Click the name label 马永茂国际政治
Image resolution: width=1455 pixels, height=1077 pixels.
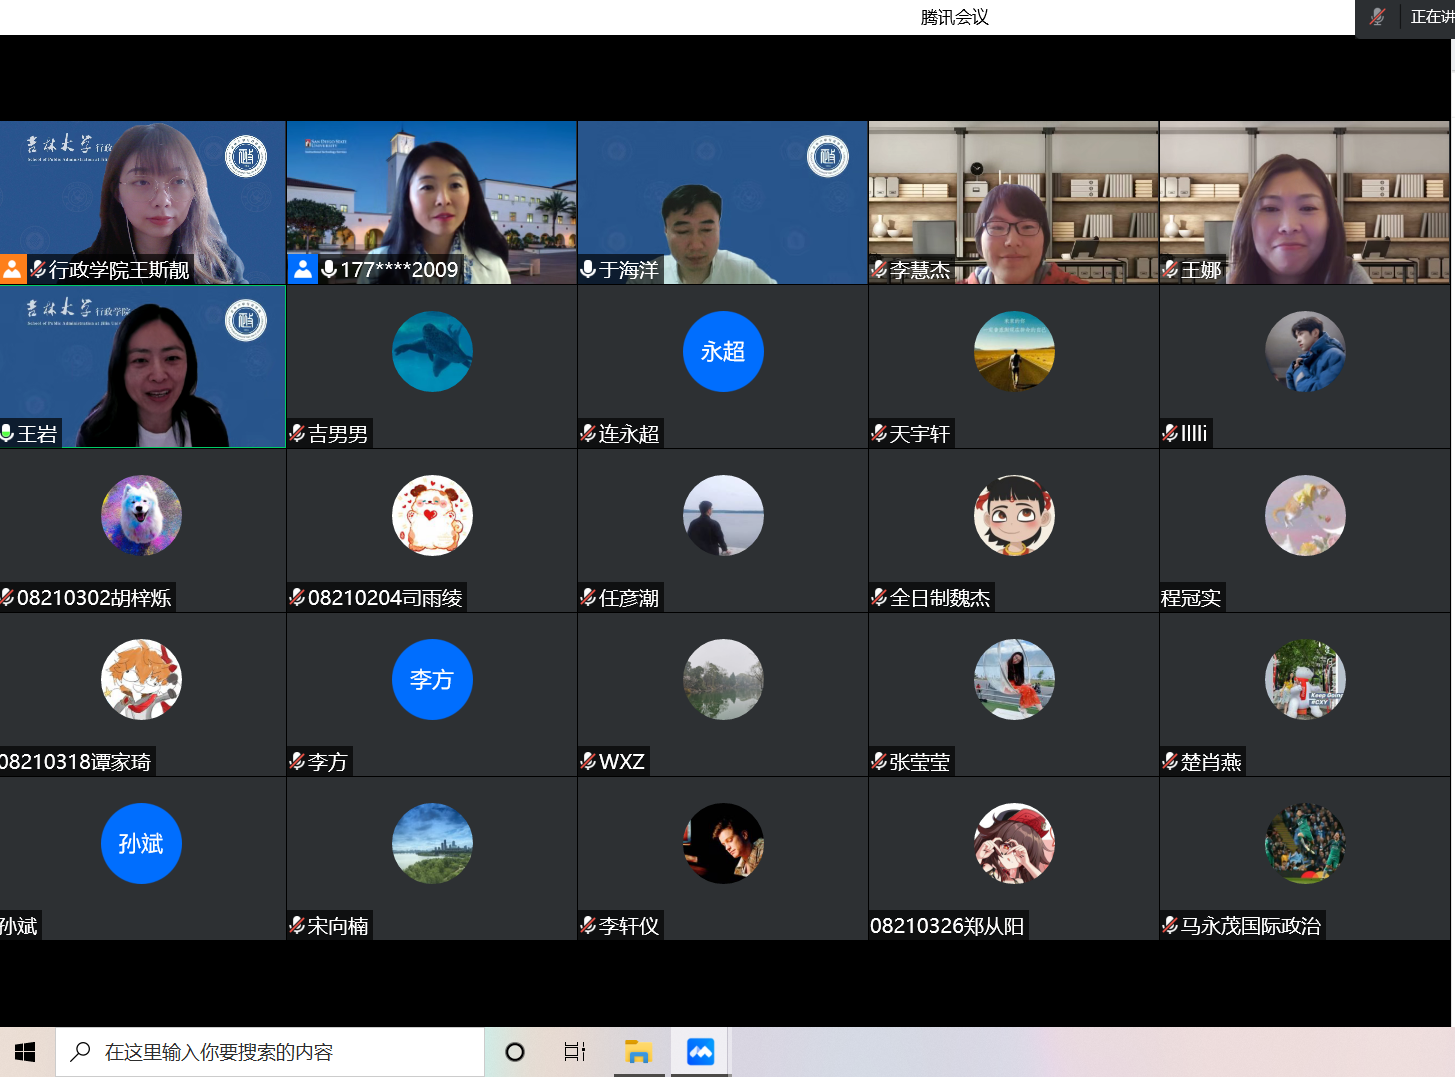click(1250, 926)
